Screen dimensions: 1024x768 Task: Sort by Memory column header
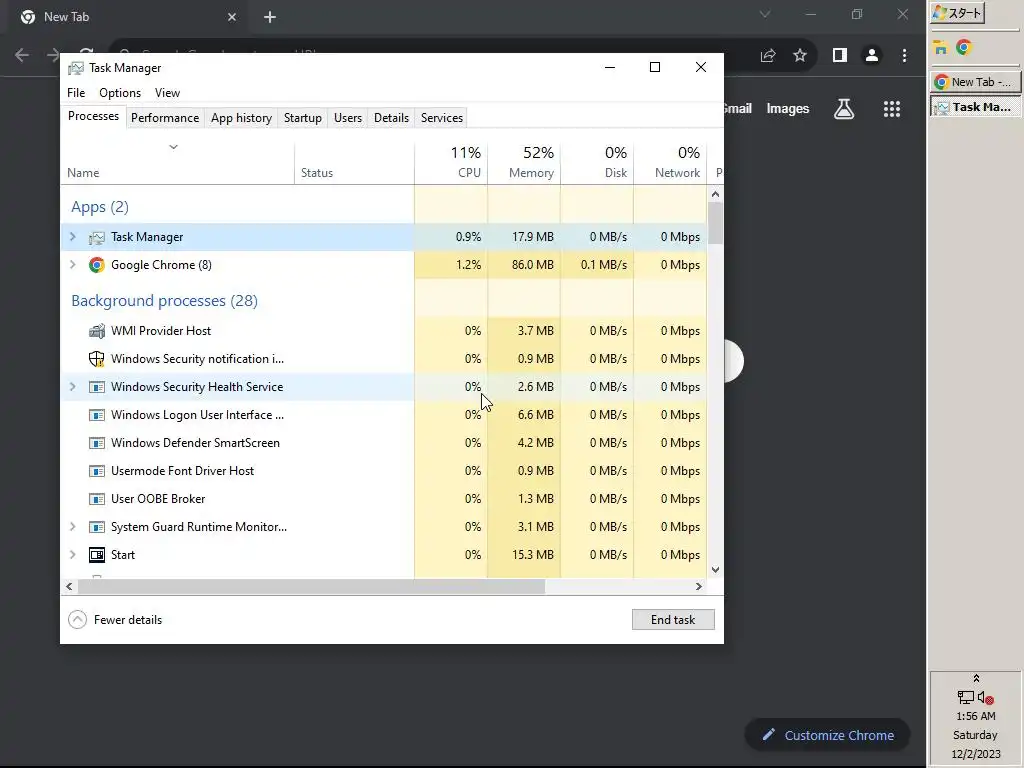click(x=524, y=163)
